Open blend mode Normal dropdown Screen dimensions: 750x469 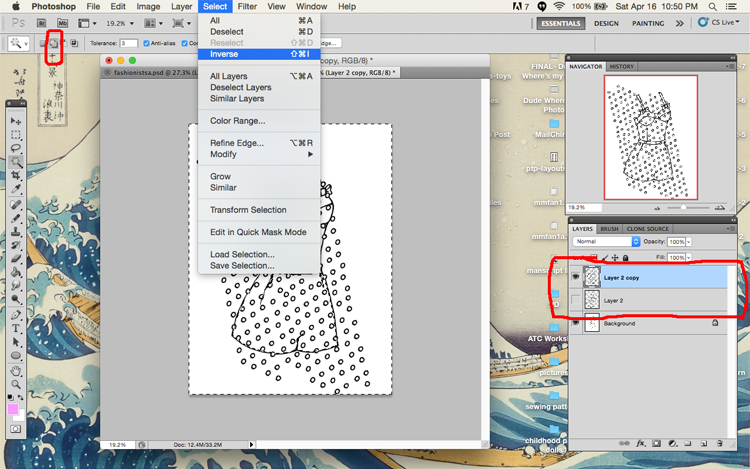607,241
